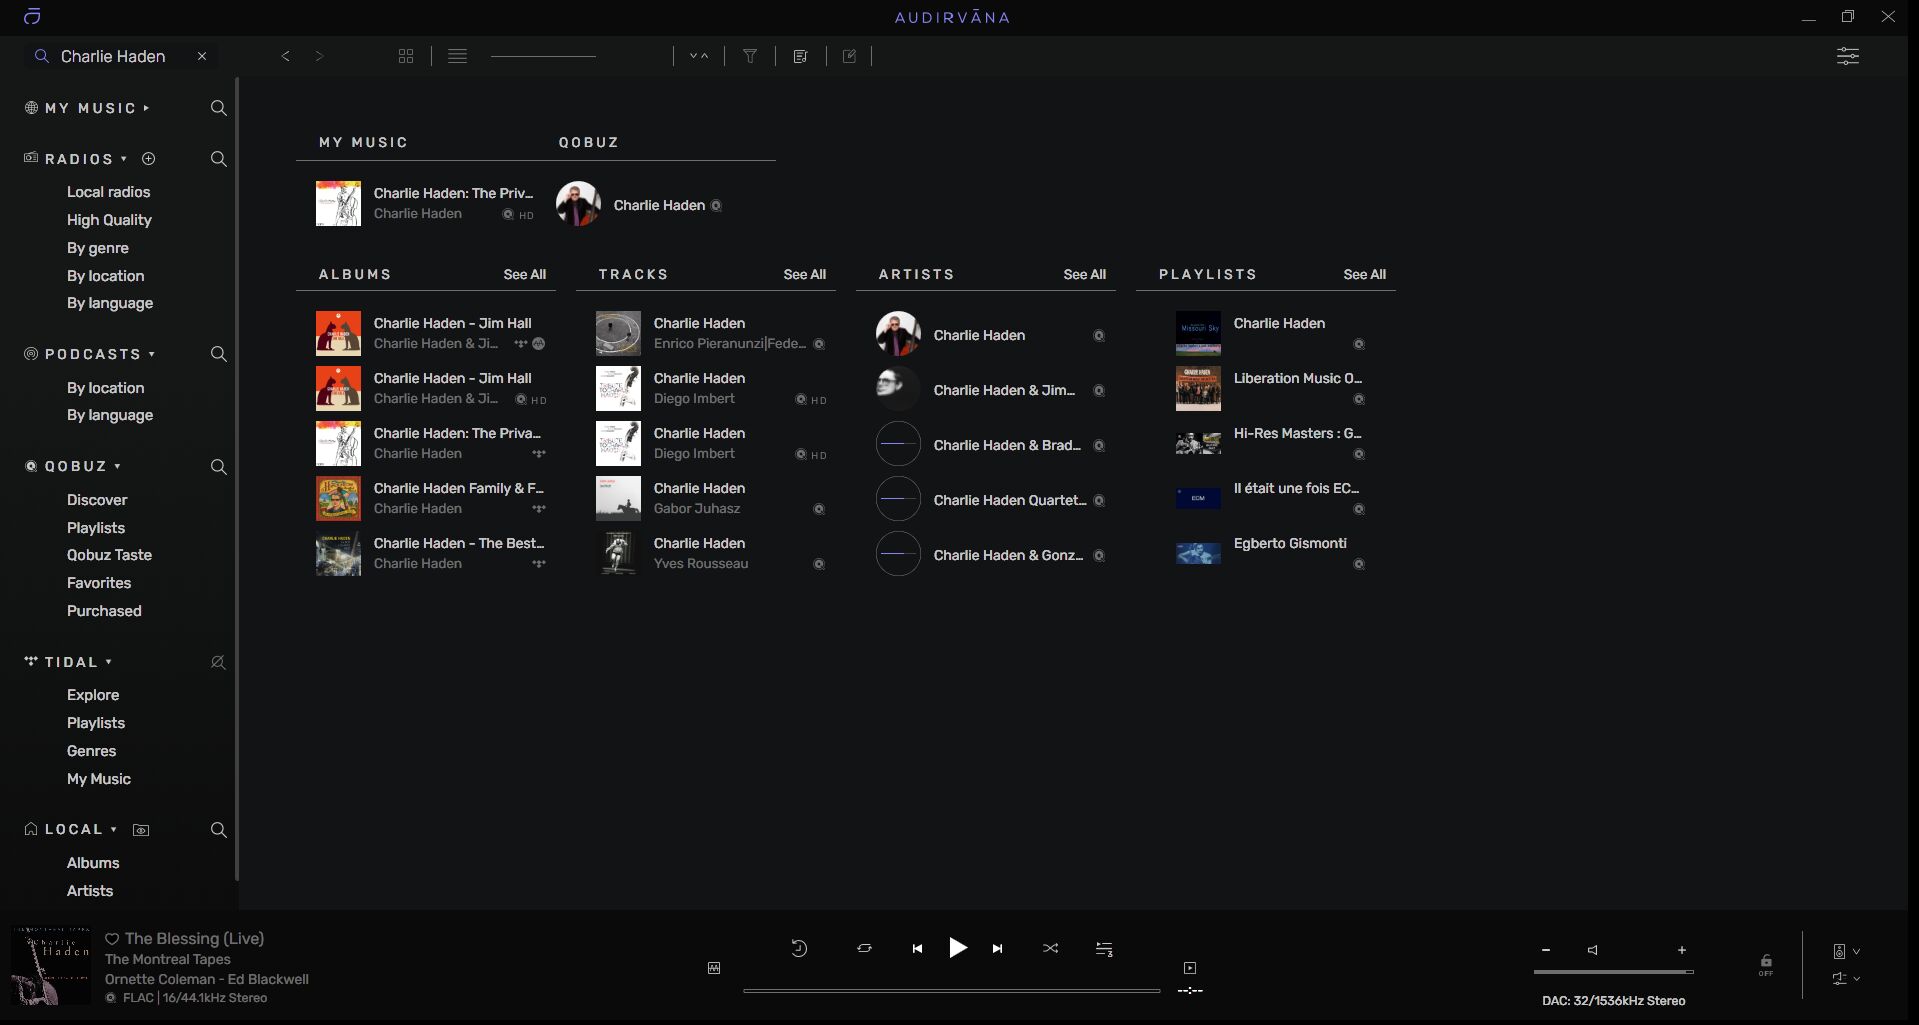Click the disabled search icon beside TIDAL
The height and width of the screenshot is (1025, 1919).
218,662
